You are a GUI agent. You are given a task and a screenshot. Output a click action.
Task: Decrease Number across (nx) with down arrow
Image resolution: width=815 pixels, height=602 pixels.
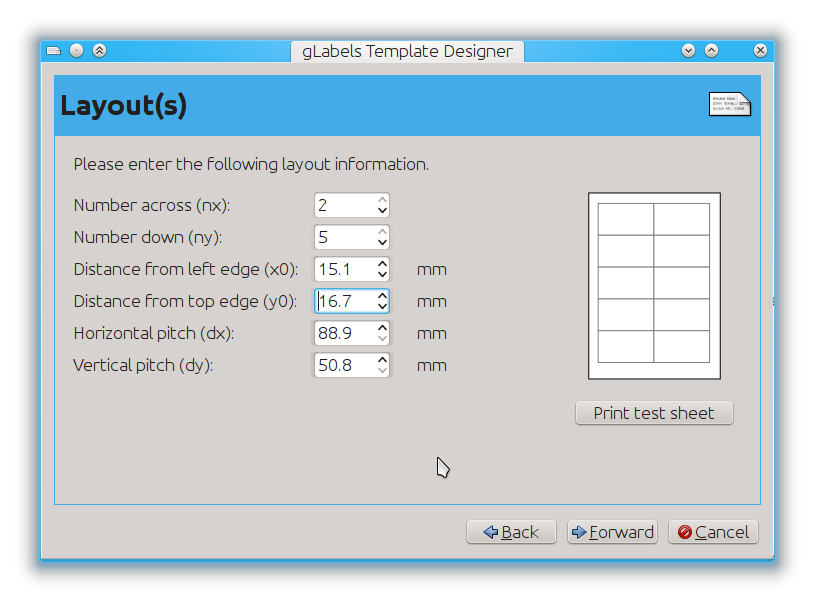383,211
